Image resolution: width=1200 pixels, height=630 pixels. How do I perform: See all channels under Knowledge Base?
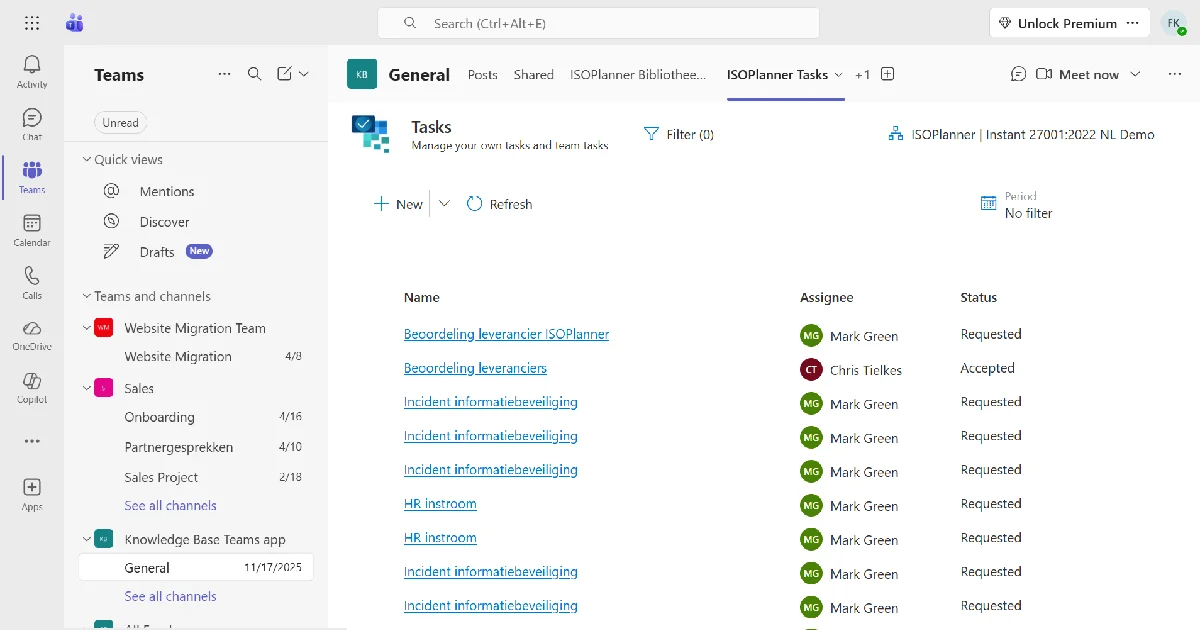coord(170,596)
